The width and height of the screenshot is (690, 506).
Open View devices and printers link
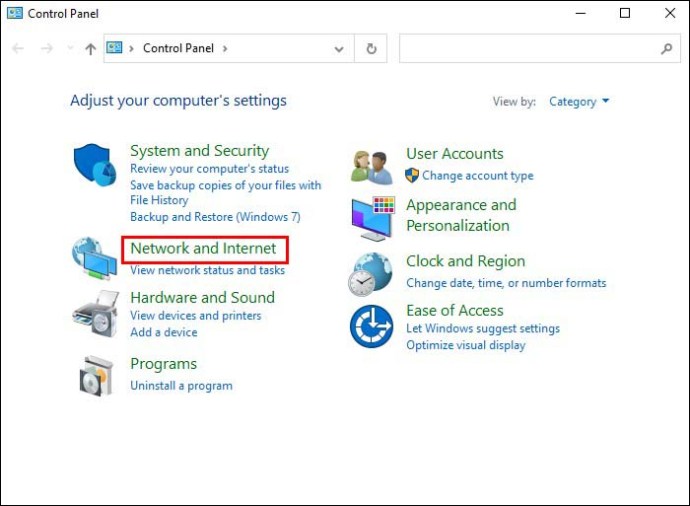[x=195, y=315]
